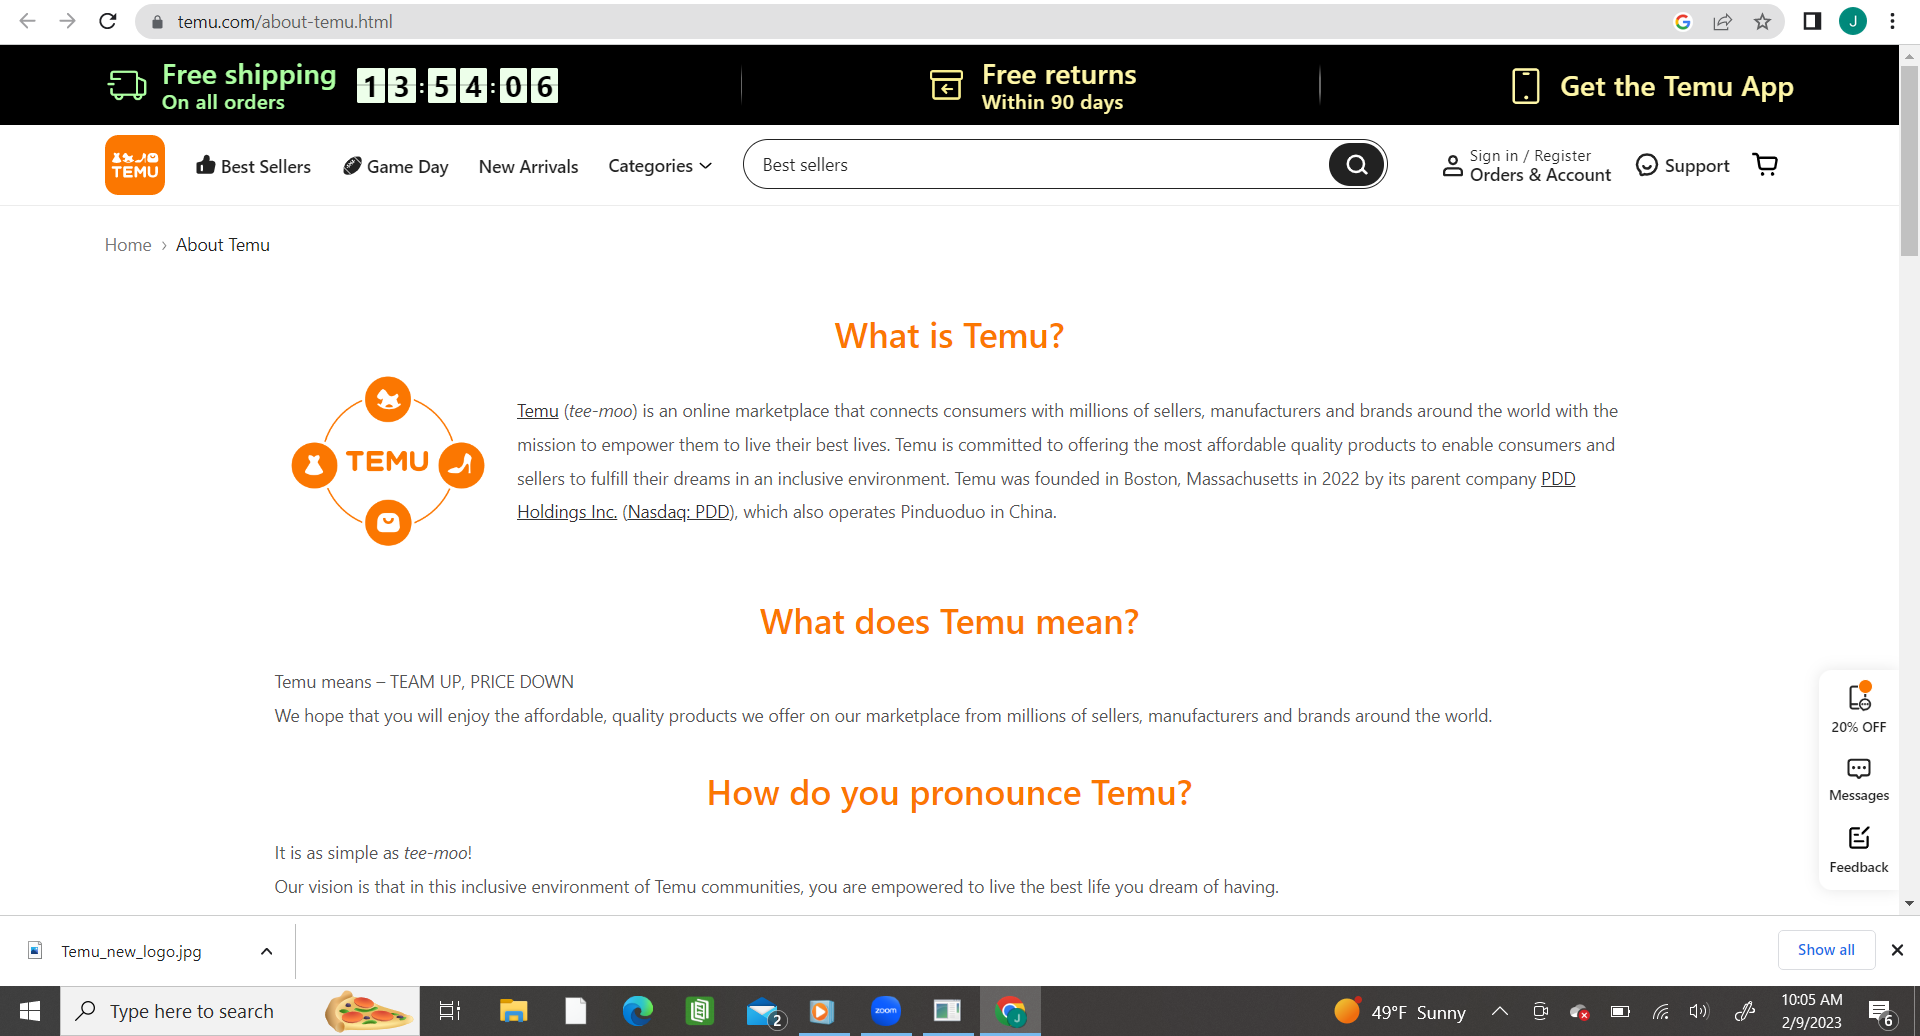Open the Support menu
The width and height of the screenshot is (1920, 1036).
tap(1683, 166)
